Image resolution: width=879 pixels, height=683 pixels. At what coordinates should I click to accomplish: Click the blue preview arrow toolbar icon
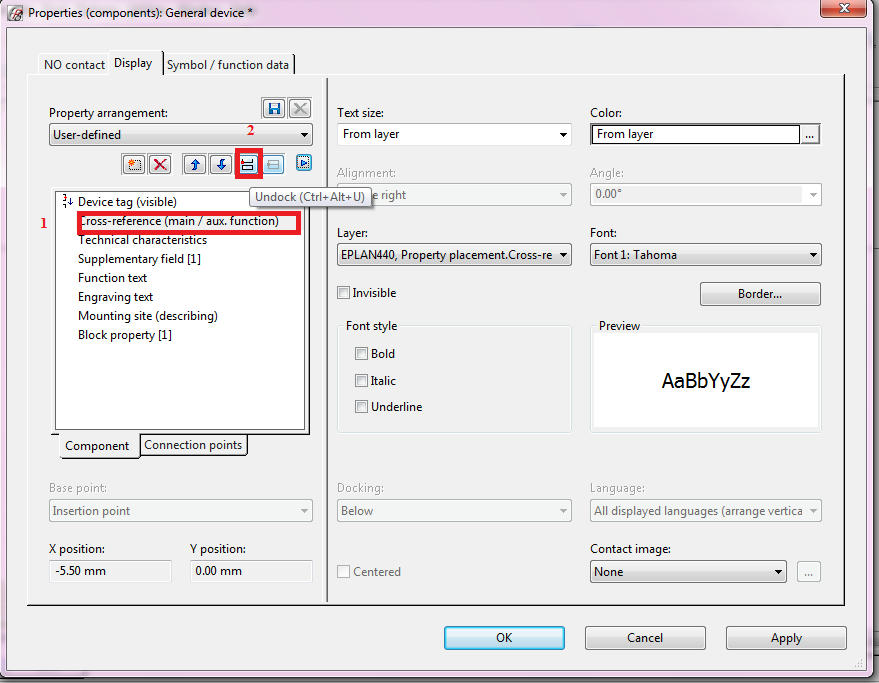tap(303, 163)
